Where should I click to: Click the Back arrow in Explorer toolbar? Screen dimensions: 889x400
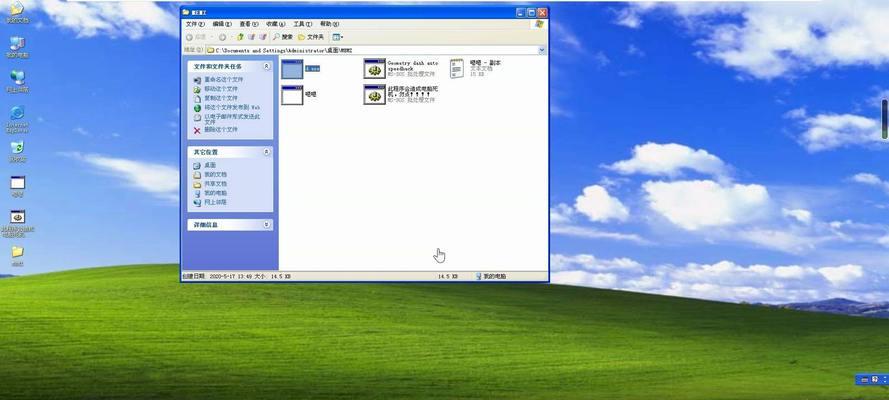coord(189,37)
